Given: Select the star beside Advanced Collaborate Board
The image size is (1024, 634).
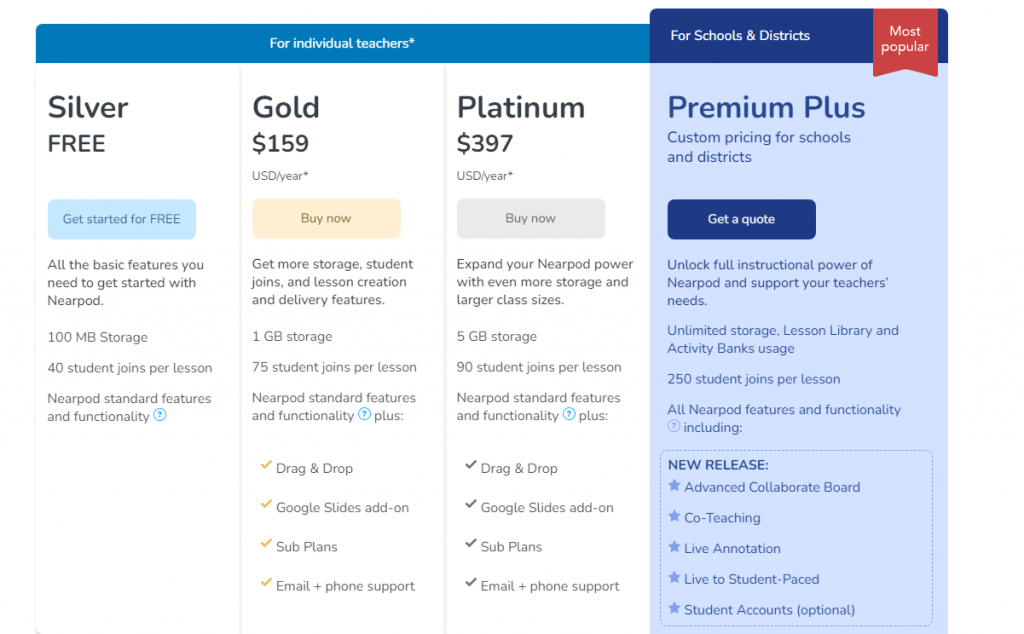Looking at the screenshot, I should click(x=674, y=487).
